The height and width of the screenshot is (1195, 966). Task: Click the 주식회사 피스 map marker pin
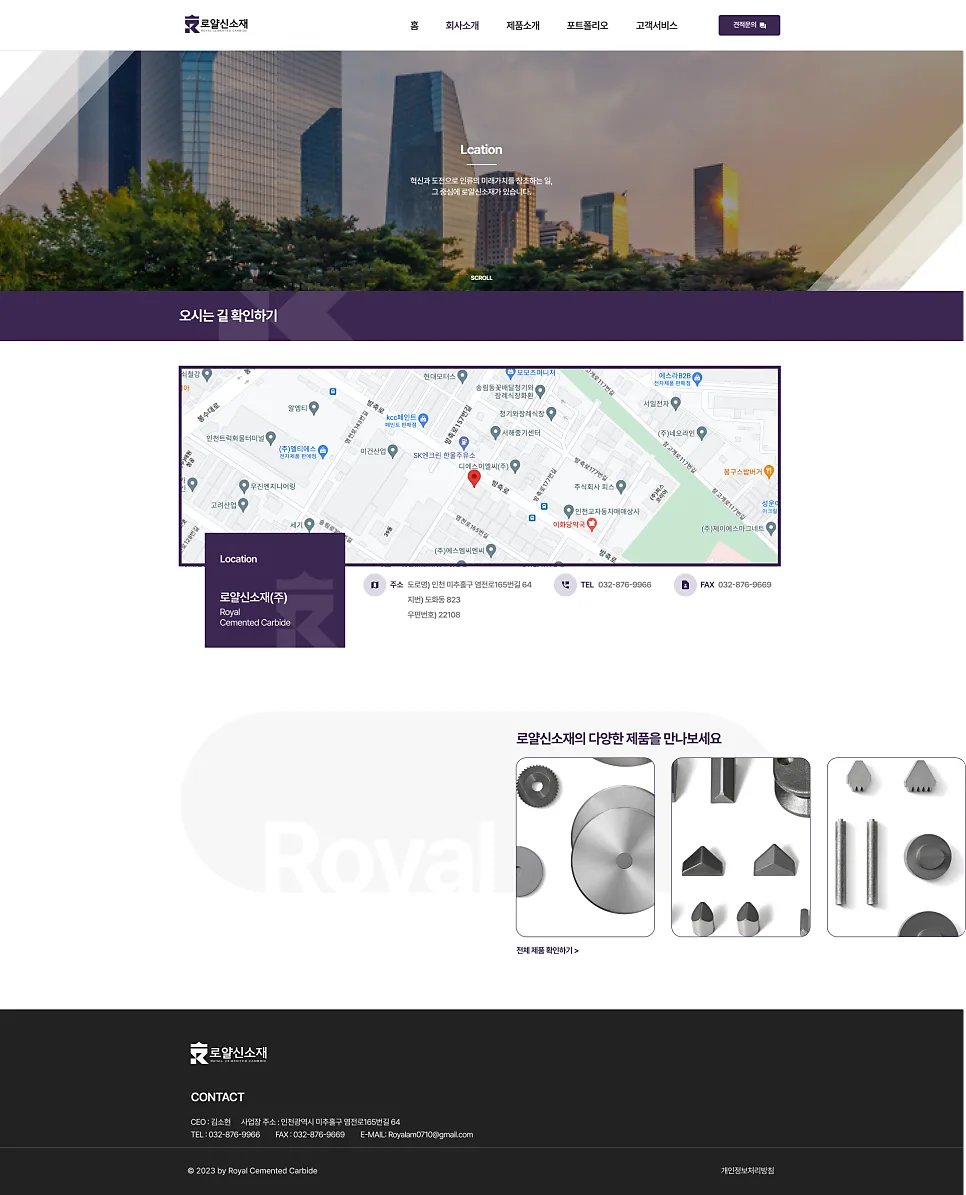[621, 486]
